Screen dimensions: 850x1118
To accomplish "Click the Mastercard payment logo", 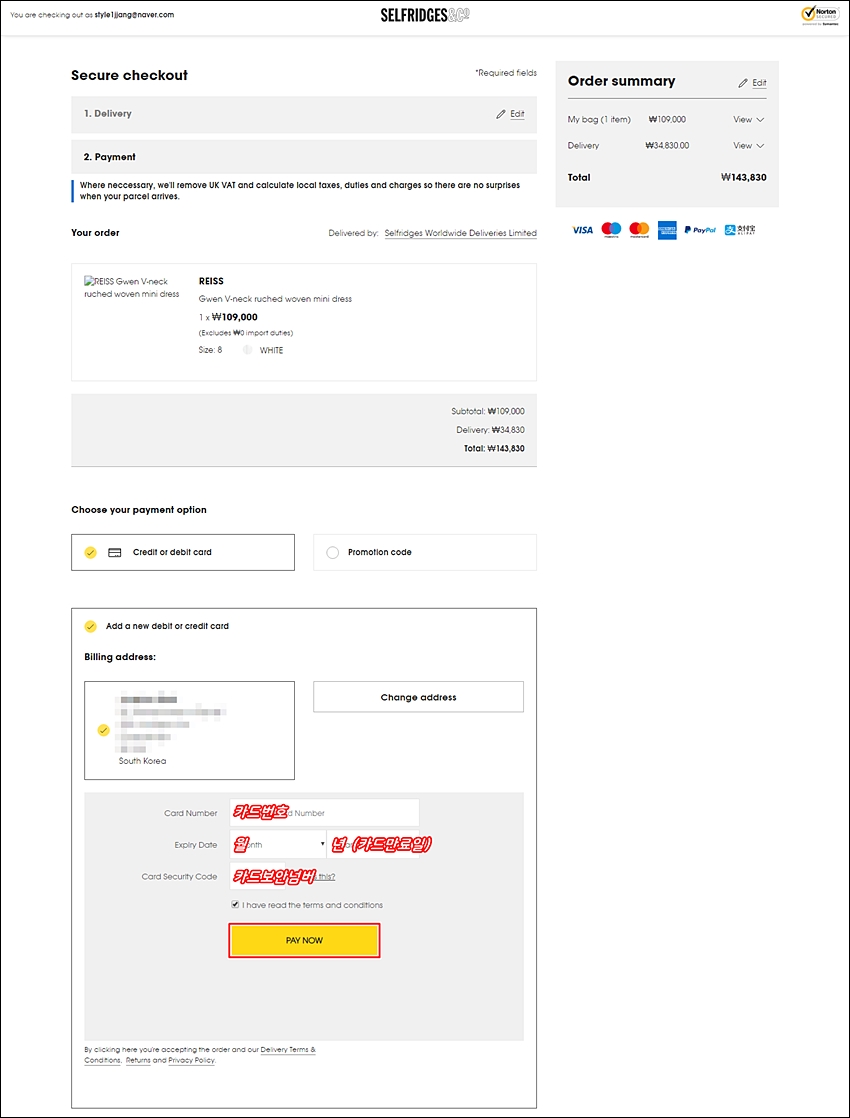I will coord(640,230).
